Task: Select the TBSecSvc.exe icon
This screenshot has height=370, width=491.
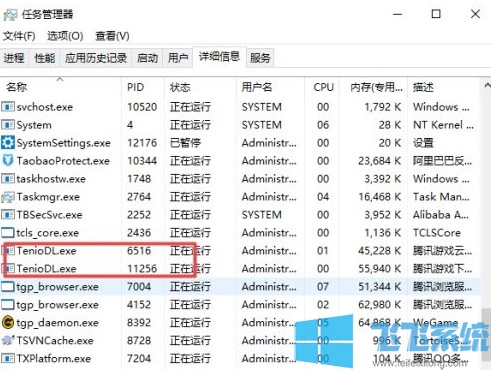Action: [x=8, y=215]
